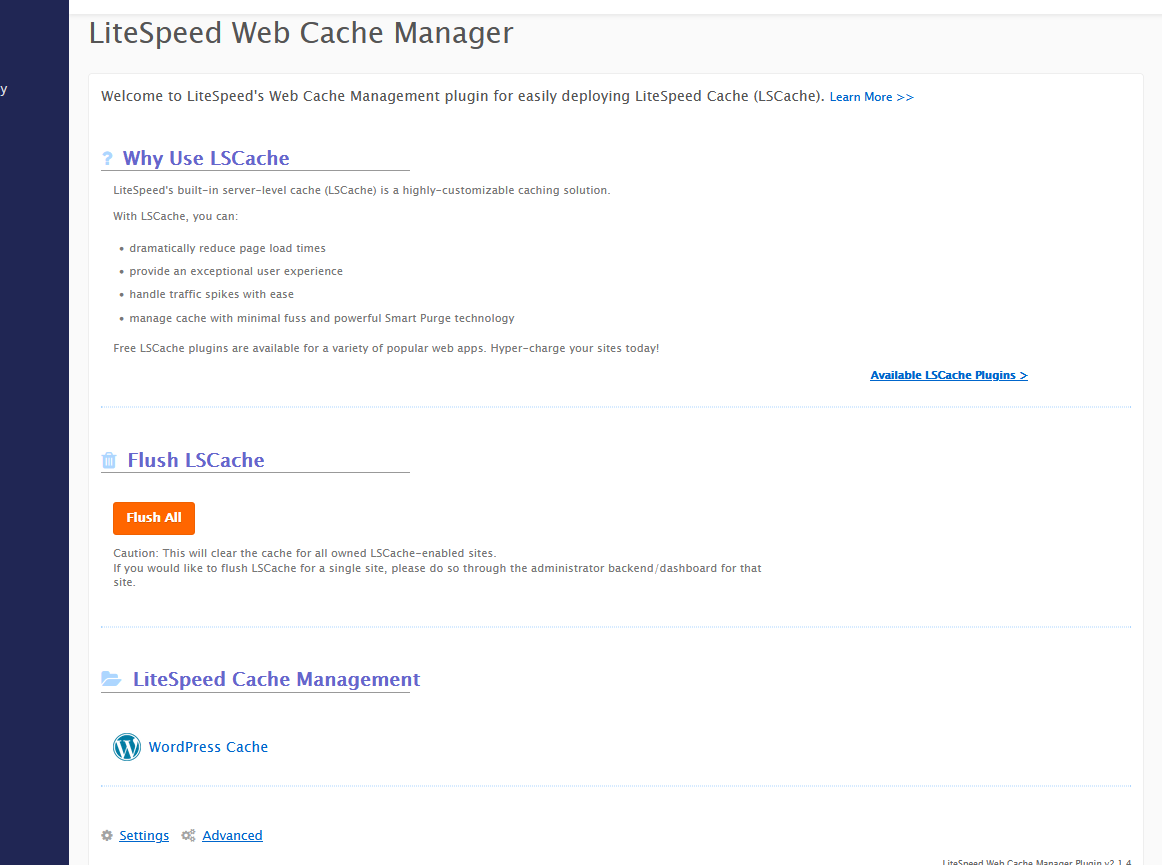The height and width of the screenshot is (865, 1162).
Task: Click the trash can icon next to Flush LSCache
Action: pyautogui.click(x=109, y=459)
